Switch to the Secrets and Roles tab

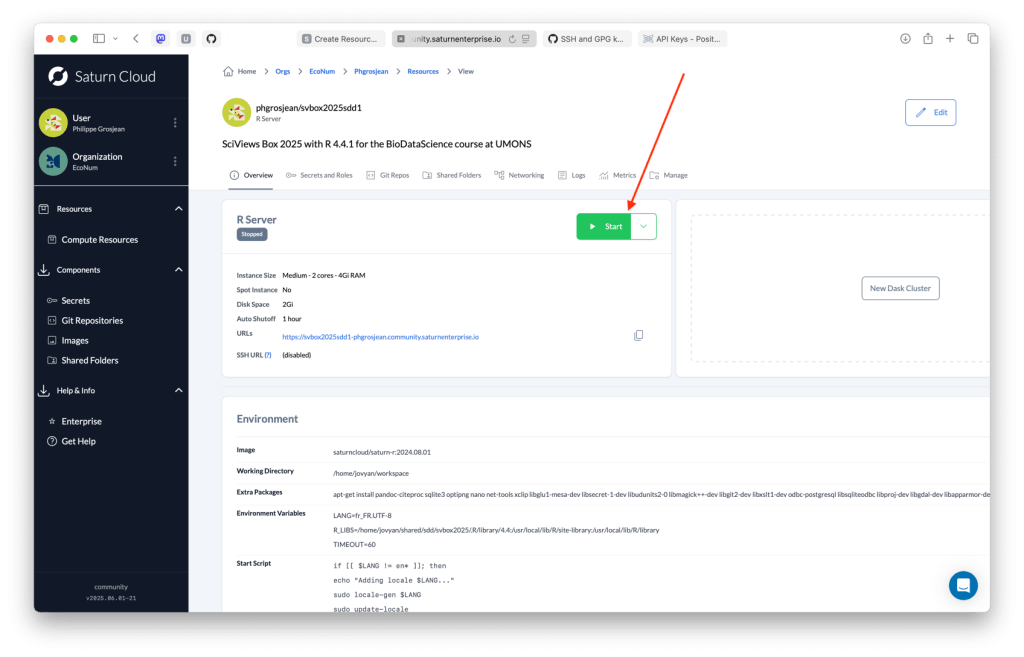click(319, 175)
